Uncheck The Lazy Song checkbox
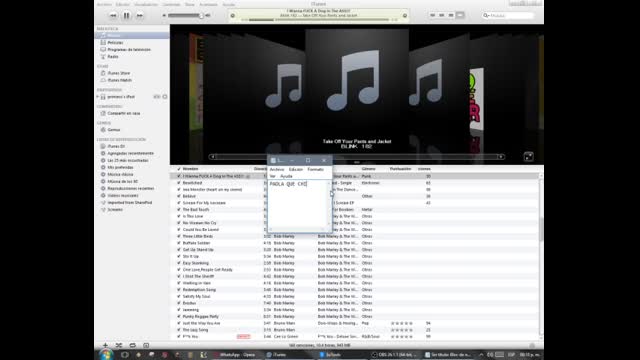Image resolution: width=640 pixels, height=360 pixels. 179,330
